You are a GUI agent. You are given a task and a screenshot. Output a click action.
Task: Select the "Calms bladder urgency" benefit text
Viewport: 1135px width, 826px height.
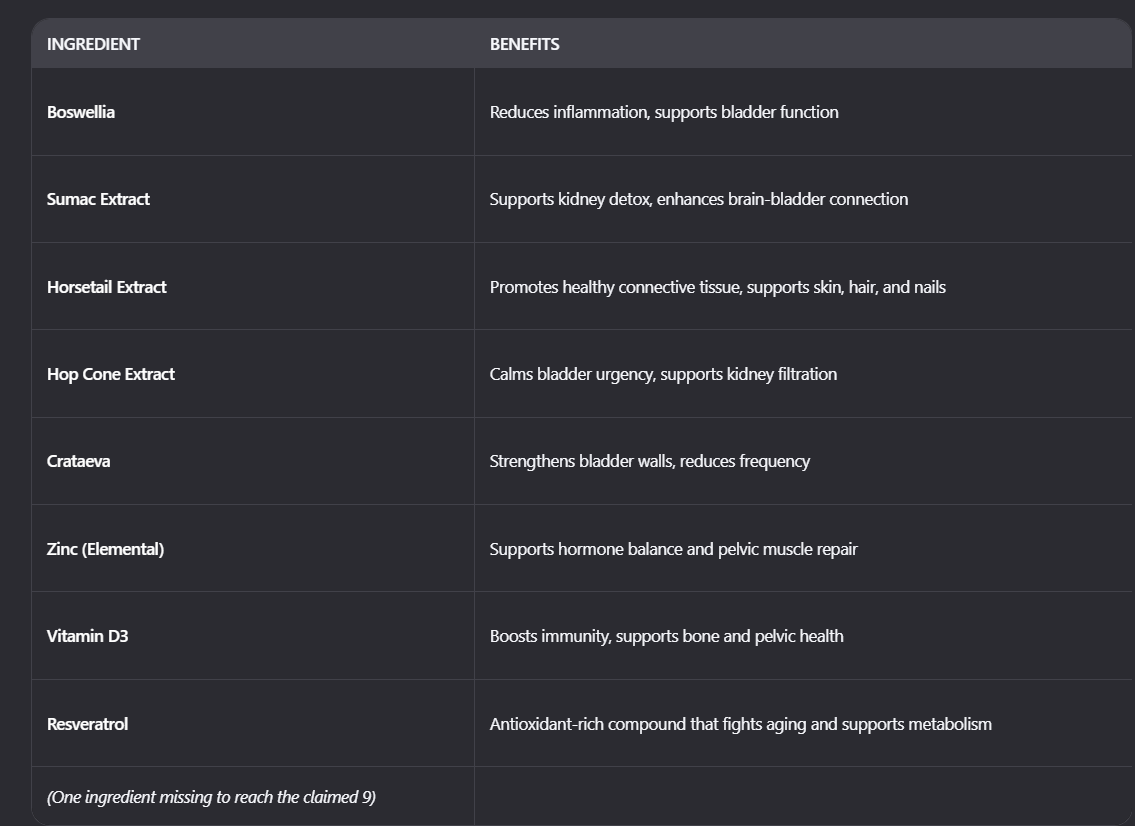tap(663, 374)
